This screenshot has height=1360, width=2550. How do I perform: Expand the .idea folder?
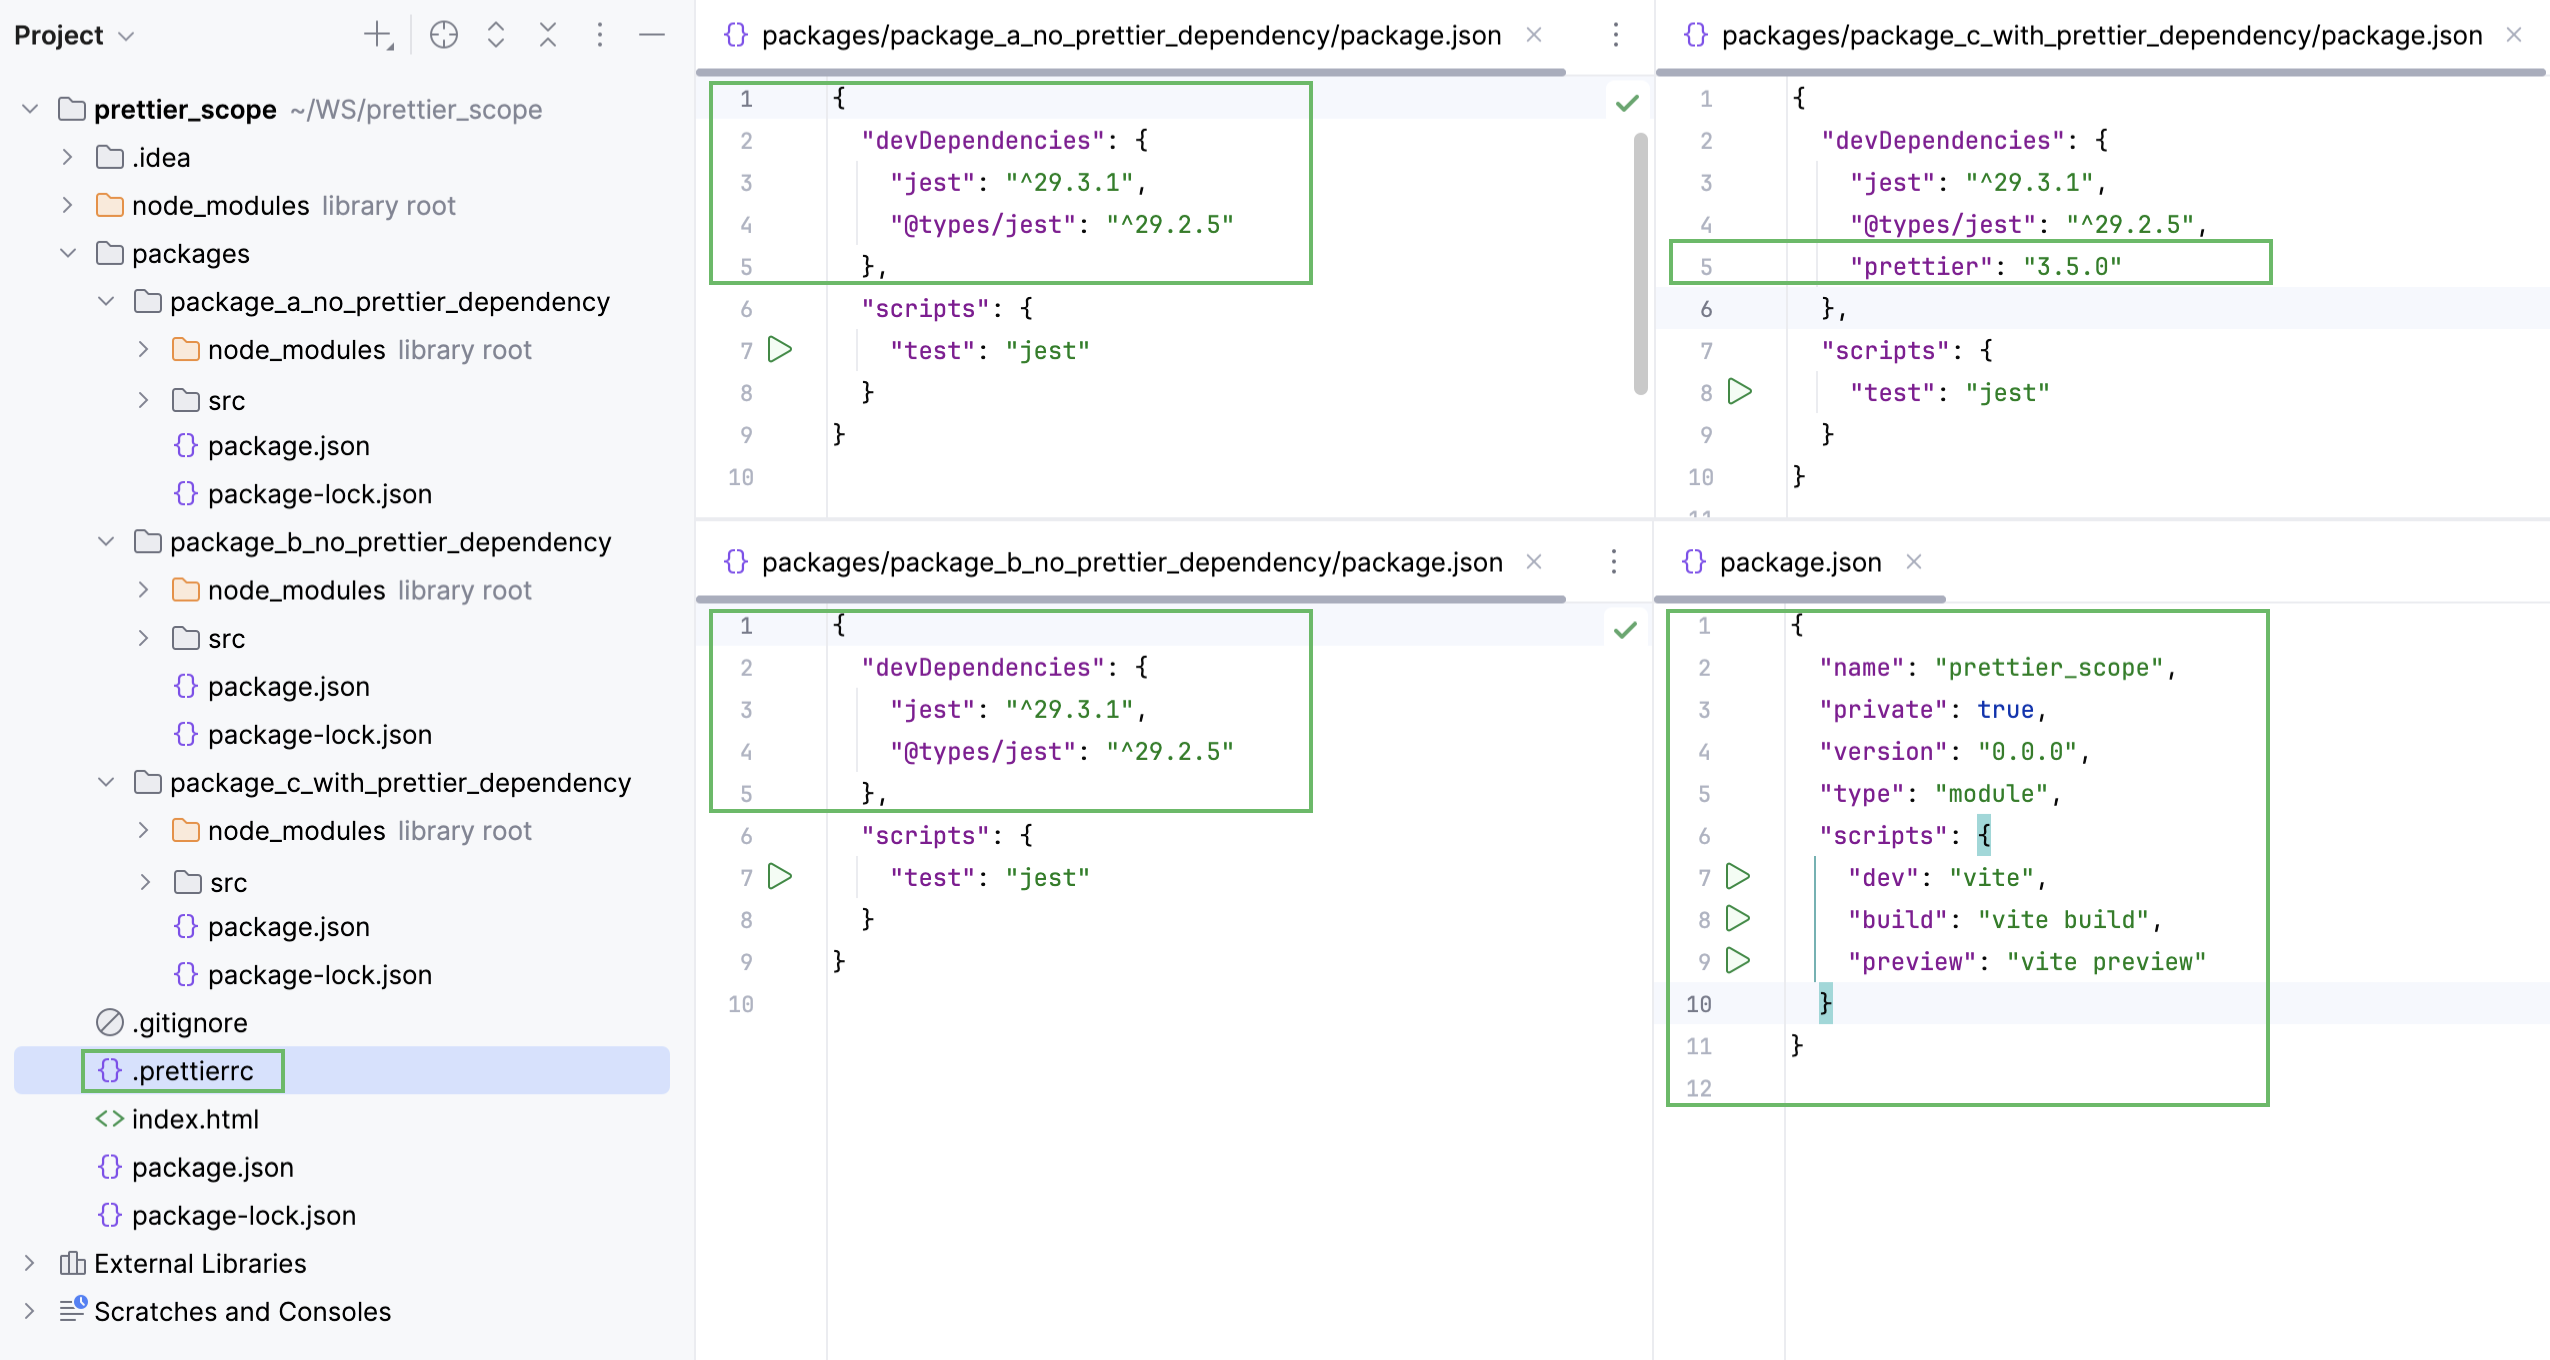[67, 156]
